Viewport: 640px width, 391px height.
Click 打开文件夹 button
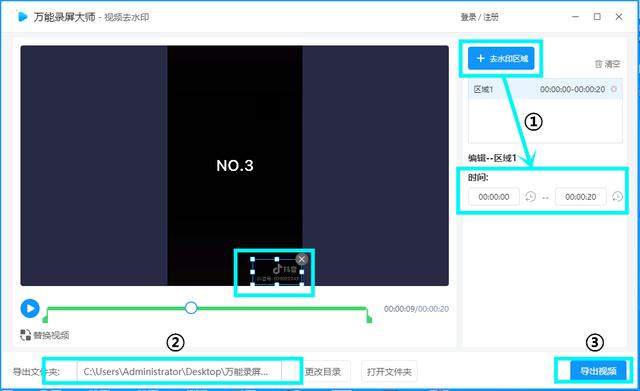[389, 371]
